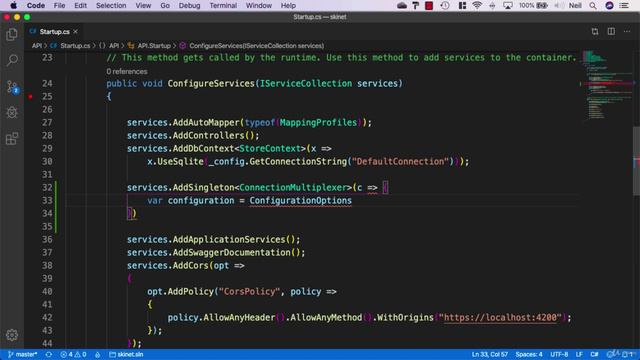Screen dimensions: 640x360
Task: Open the Search view in activity bar
Action: coord(12,60)
